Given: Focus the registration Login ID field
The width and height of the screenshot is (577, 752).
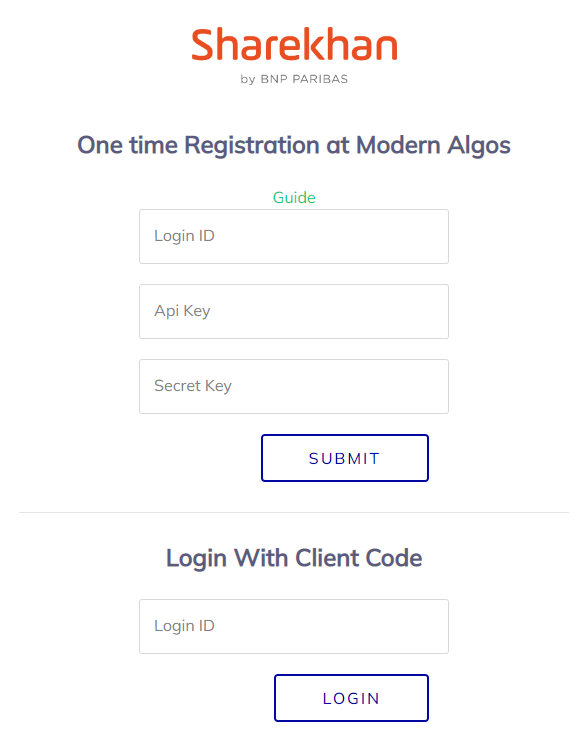Looking at the screenshot, I should coord(294,236).
